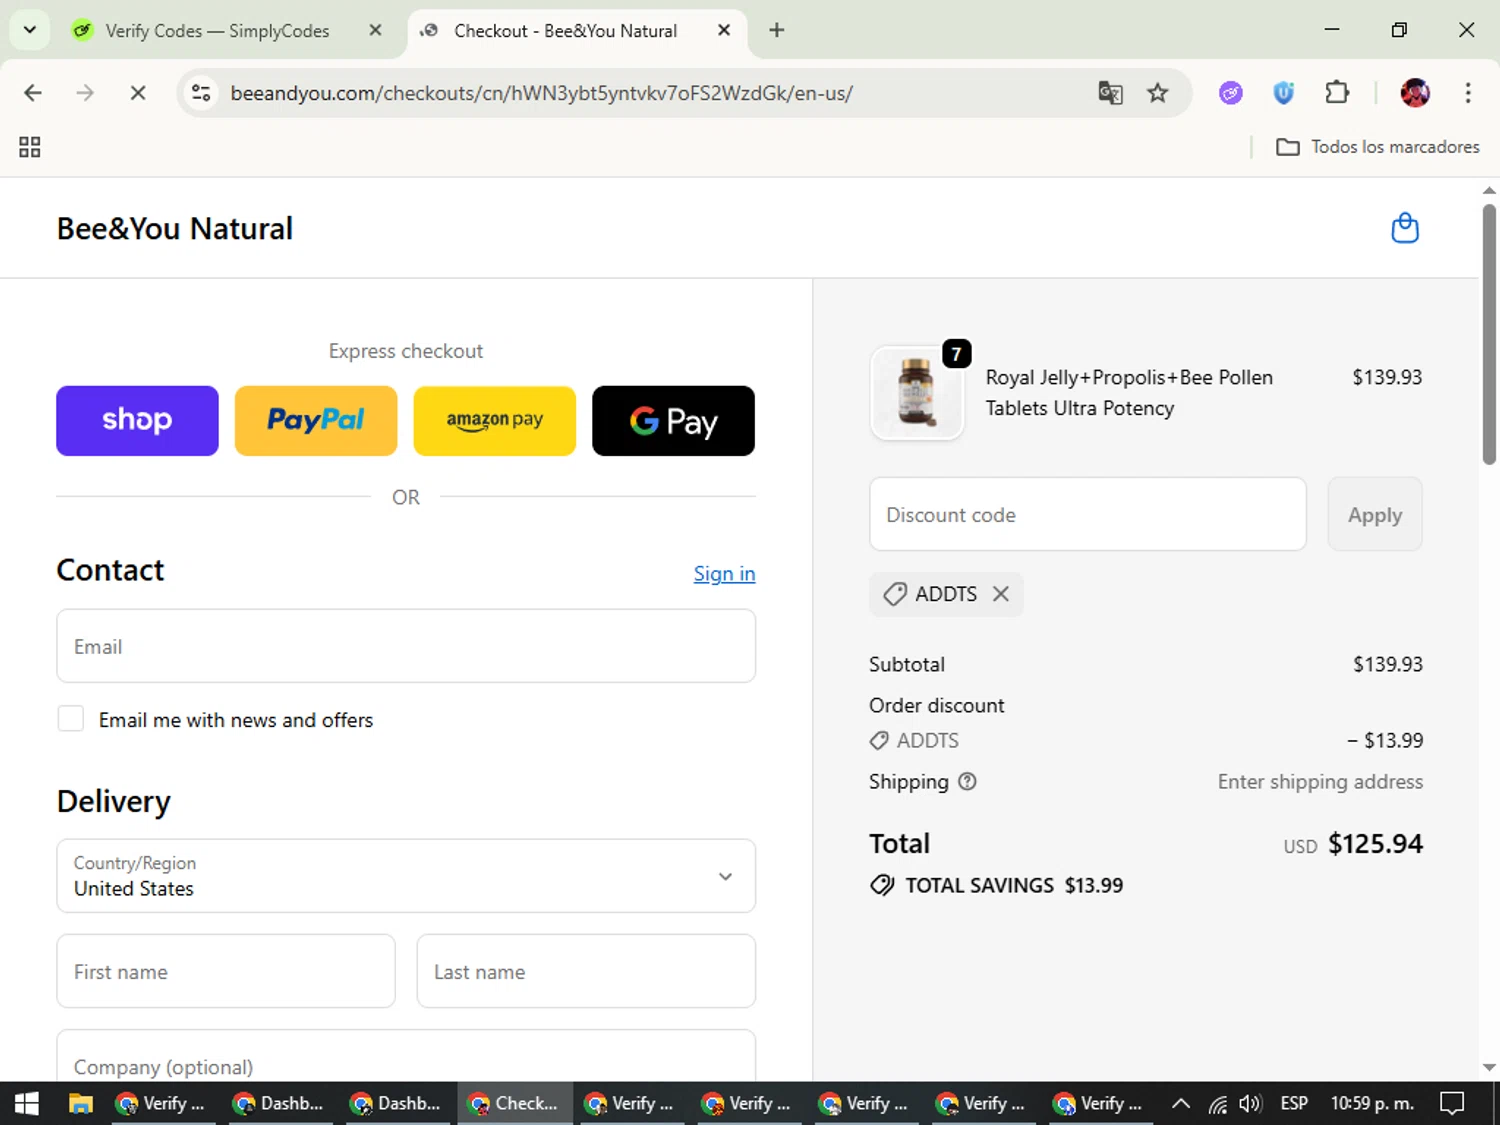Show hidden system tray icons
The image size is (1500, 1125).
(1180, 1103)
